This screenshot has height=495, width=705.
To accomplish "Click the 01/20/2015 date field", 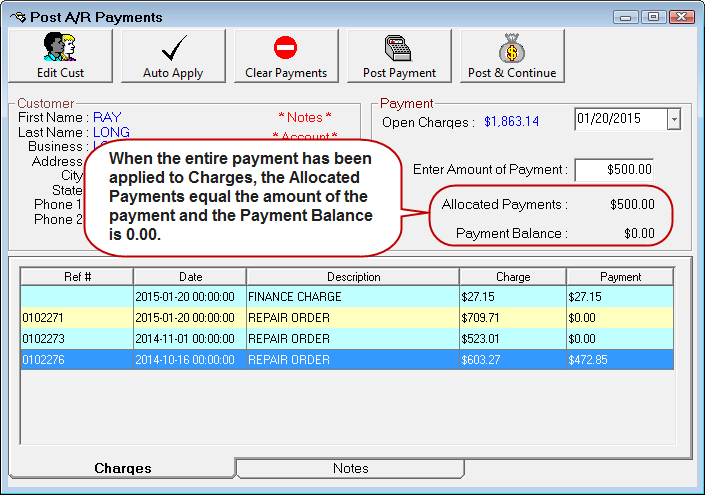I will pyautogui.click(x=620, y=120).
